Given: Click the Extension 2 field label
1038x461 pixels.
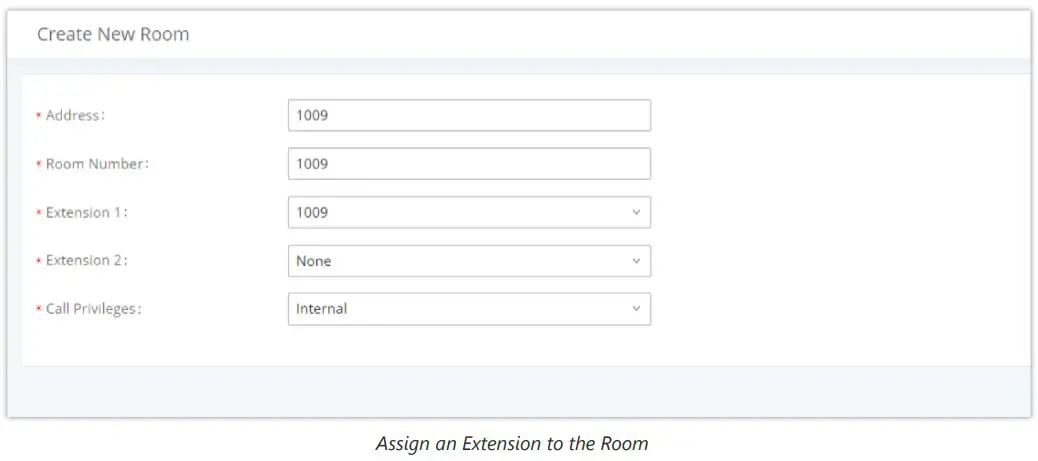Looking at the screenshot, I should point(87,260).
